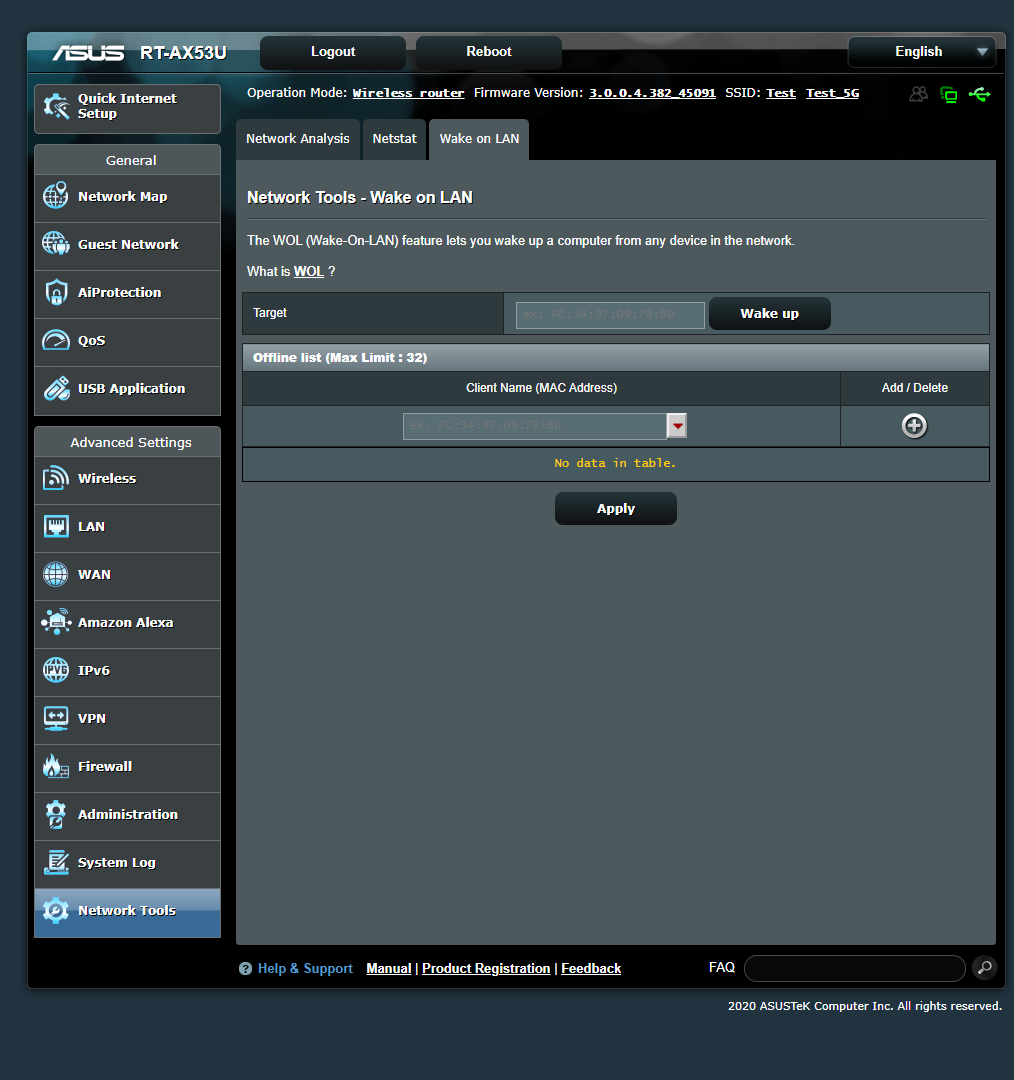The width and height of the screenshot is (1014, 1080).
Task: Expand the offline client MAC dropdown arrow
Action: click(x=677, y=426)
